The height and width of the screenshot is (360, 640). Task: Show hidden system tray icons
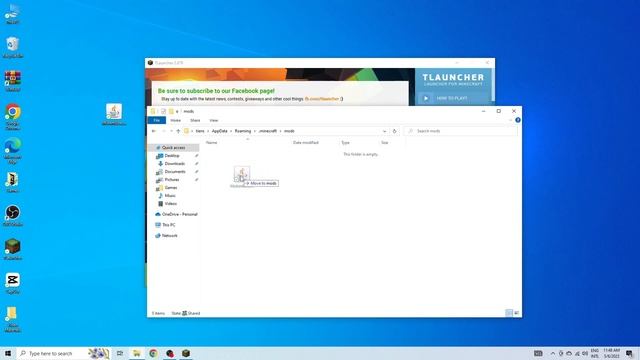[x=553, y=353]
